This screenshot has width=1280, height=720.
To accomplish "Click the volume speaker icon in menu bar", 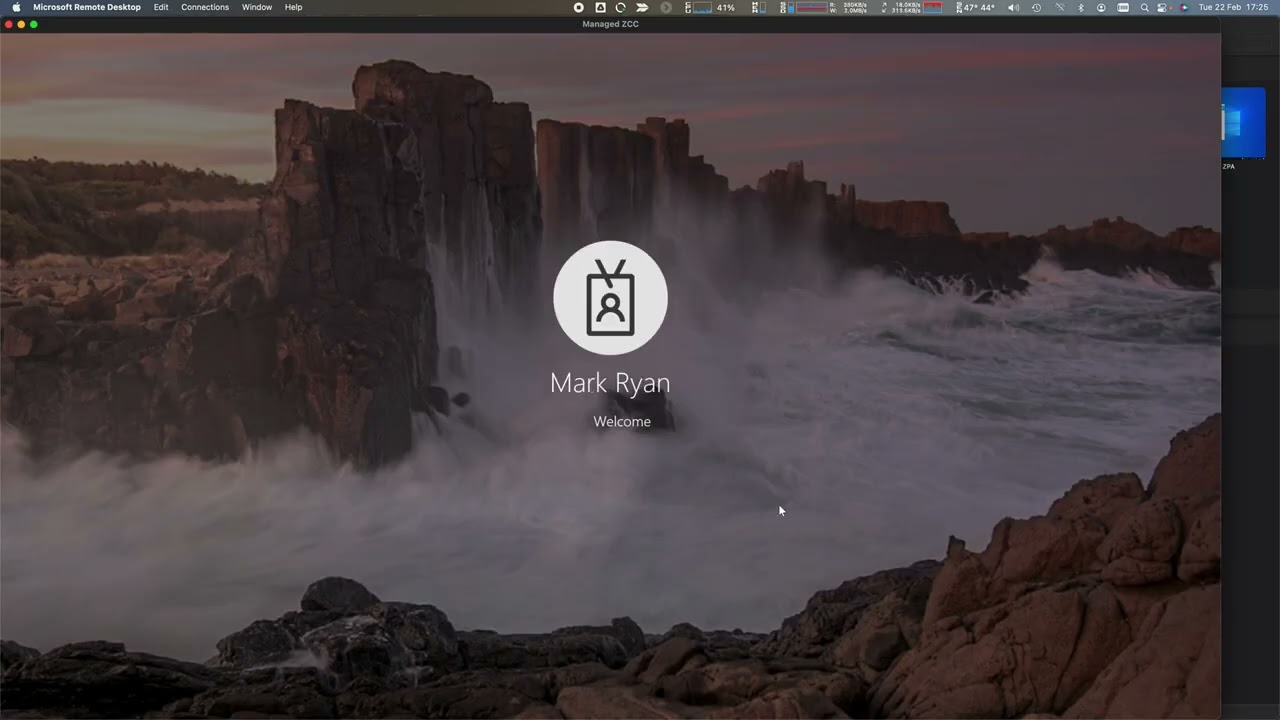I will 1014,7.
